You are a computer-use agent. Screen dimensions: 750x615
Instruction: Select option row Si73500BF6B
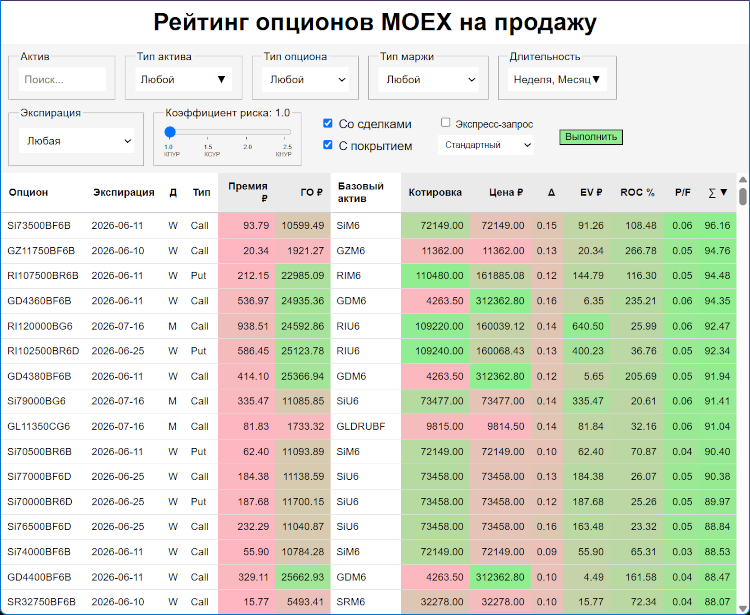[368, 225]
